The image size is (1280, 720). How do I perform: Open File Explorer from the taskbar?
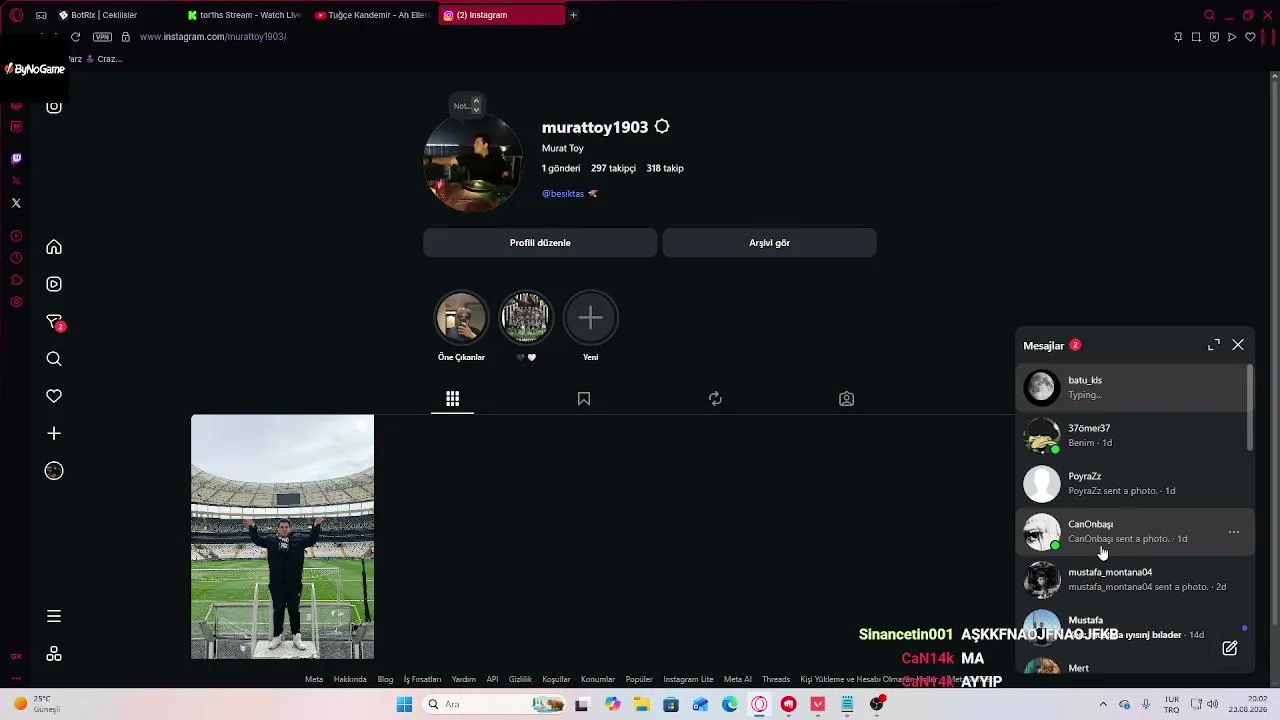pyautogui.click(x=641, y=704)
